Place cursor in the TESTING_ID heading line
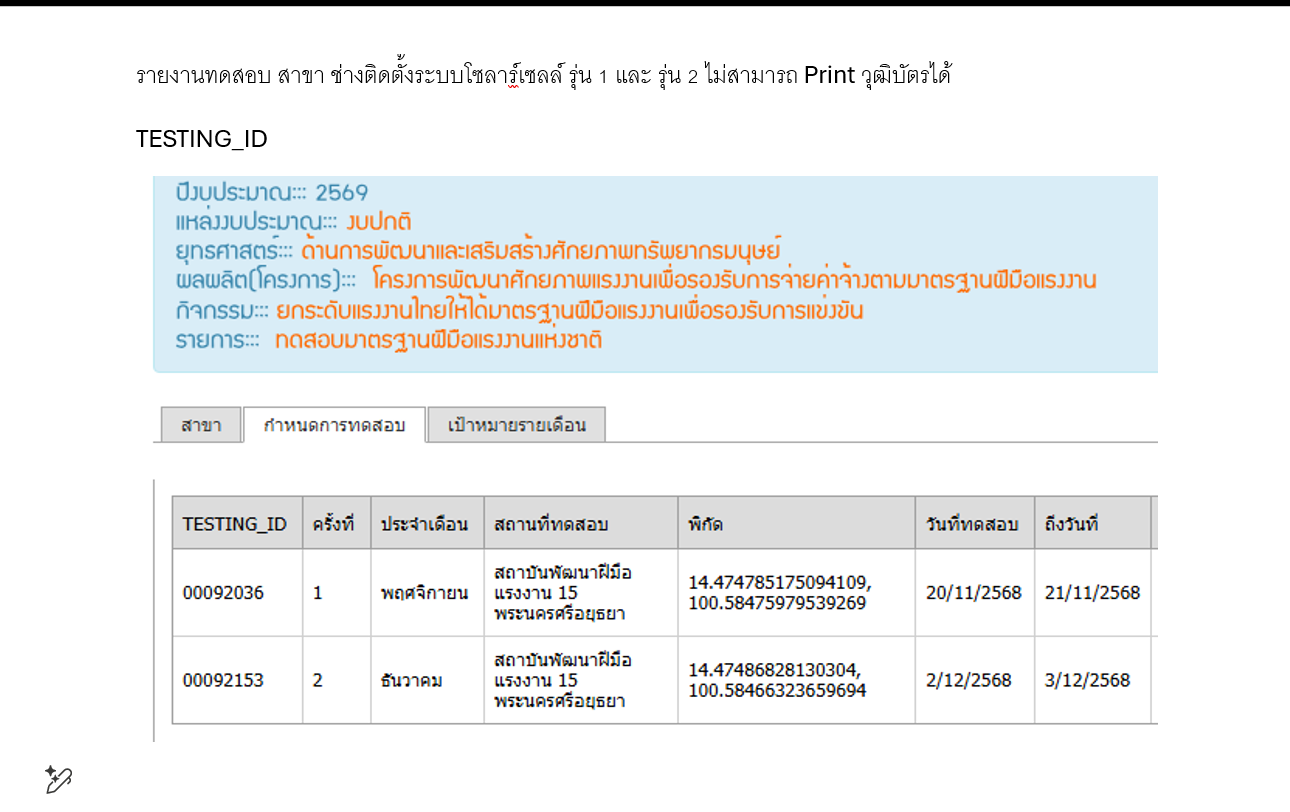The width and height of the screenshot is (1290, 812). 202,139
